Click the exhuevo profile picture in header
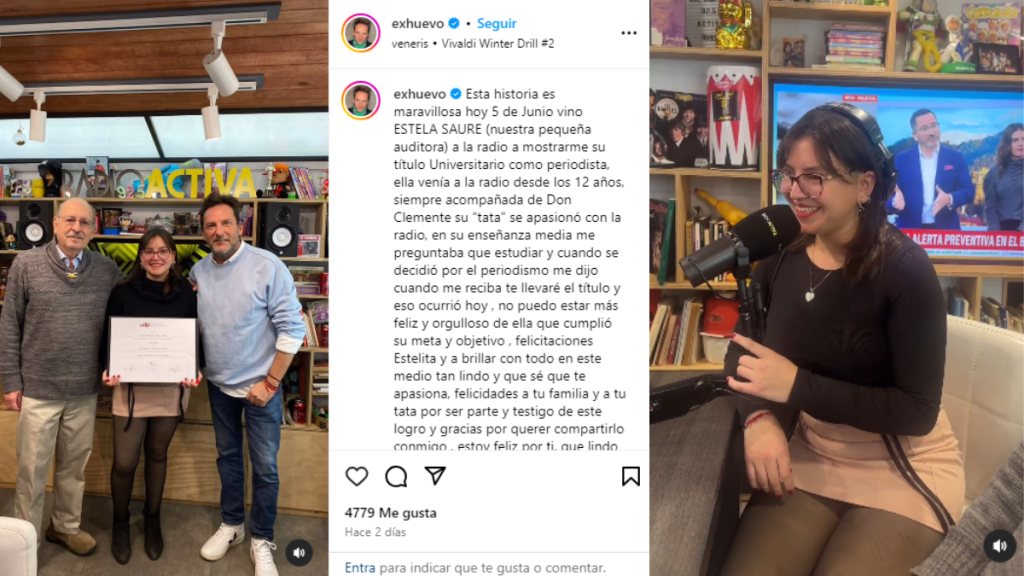Screen dimensions: 1024x576 tap(360, 33)
